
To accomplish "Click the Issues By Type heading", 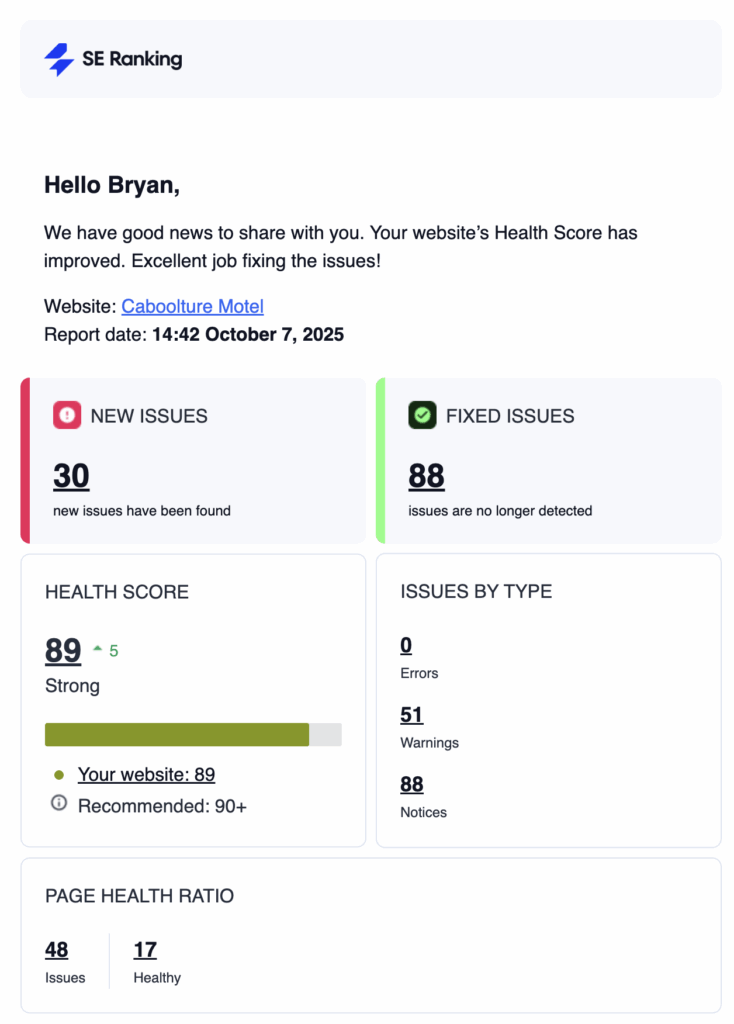I will [x=476, y=591].
